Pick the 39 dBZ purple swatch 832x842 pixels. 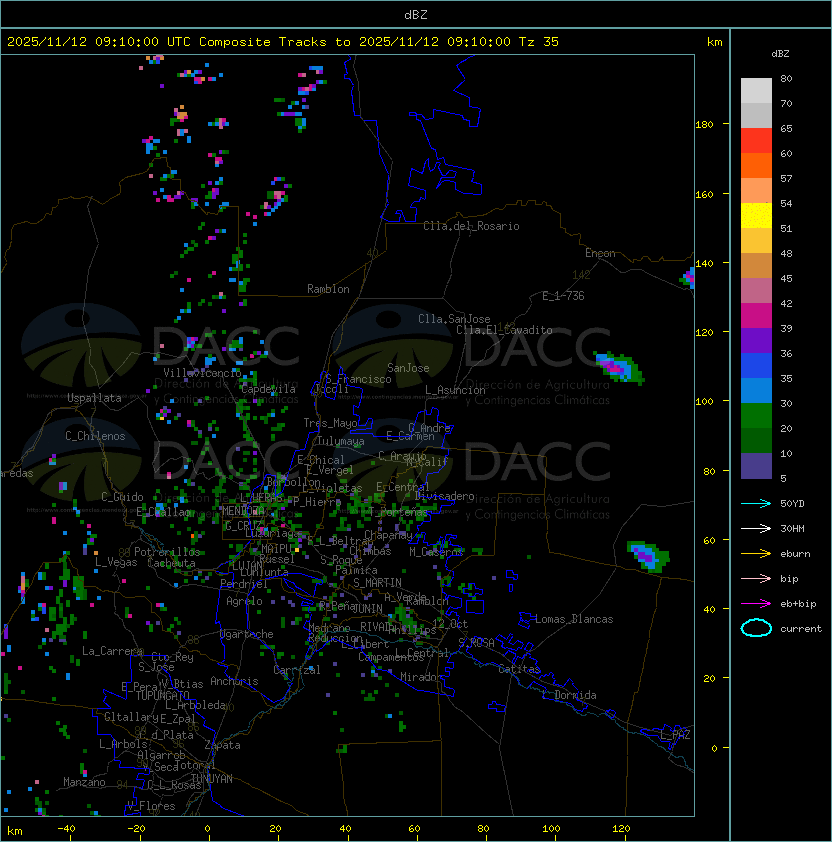coord(756,341)
